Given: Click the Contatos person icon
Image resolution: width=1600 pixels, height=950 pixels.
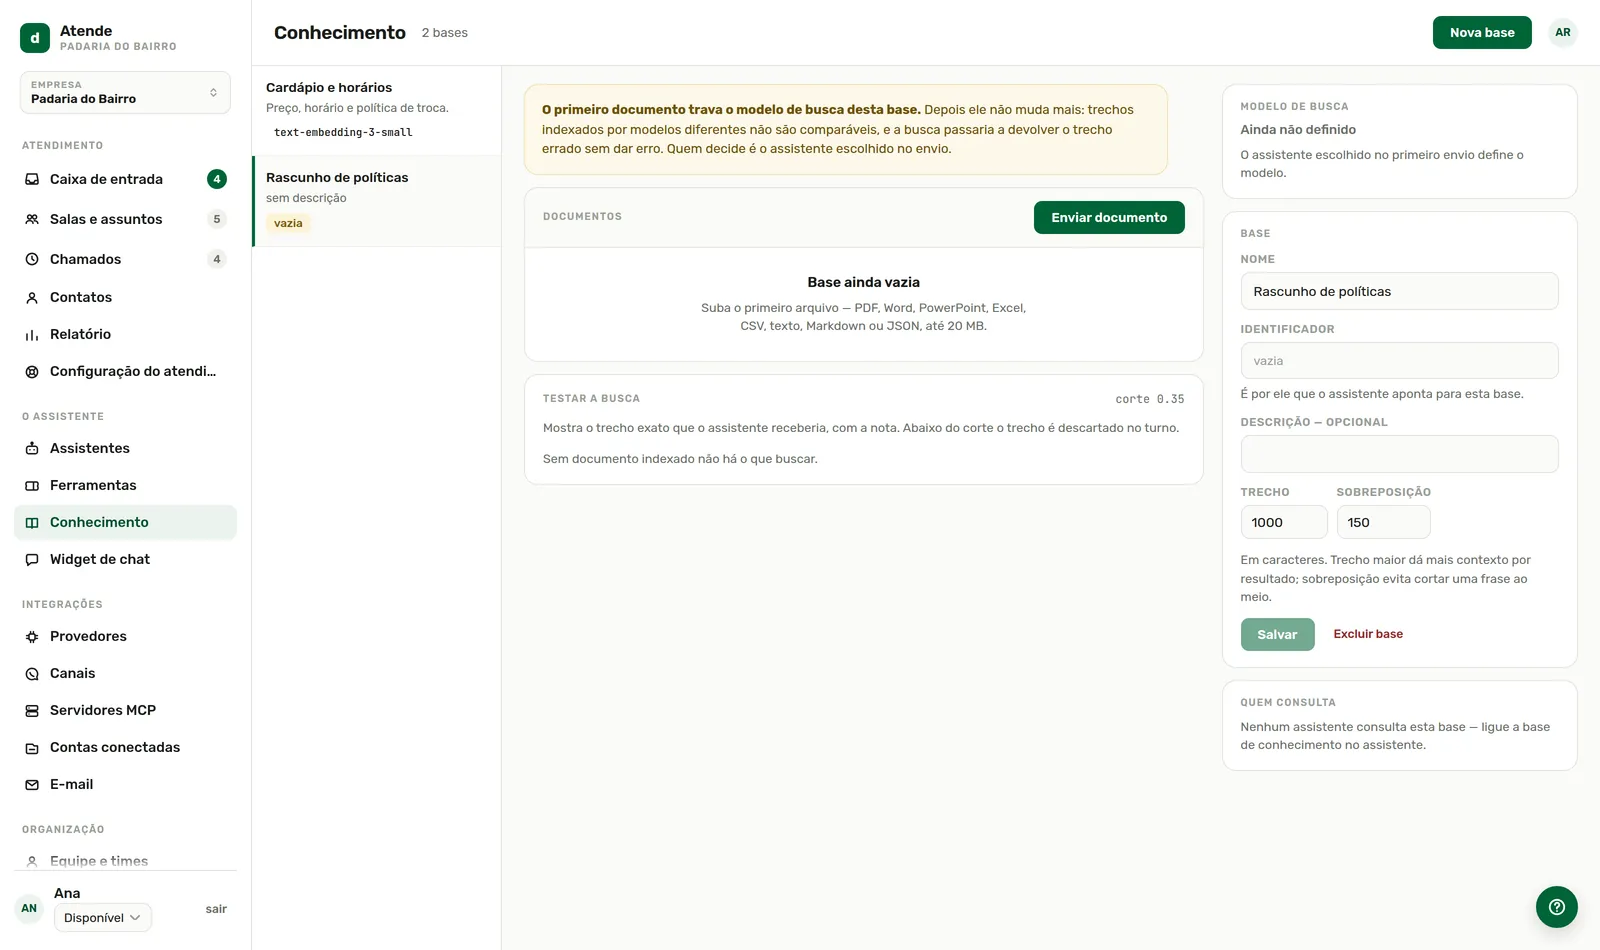Looking at the screenshot, I should tap(32, 297).
